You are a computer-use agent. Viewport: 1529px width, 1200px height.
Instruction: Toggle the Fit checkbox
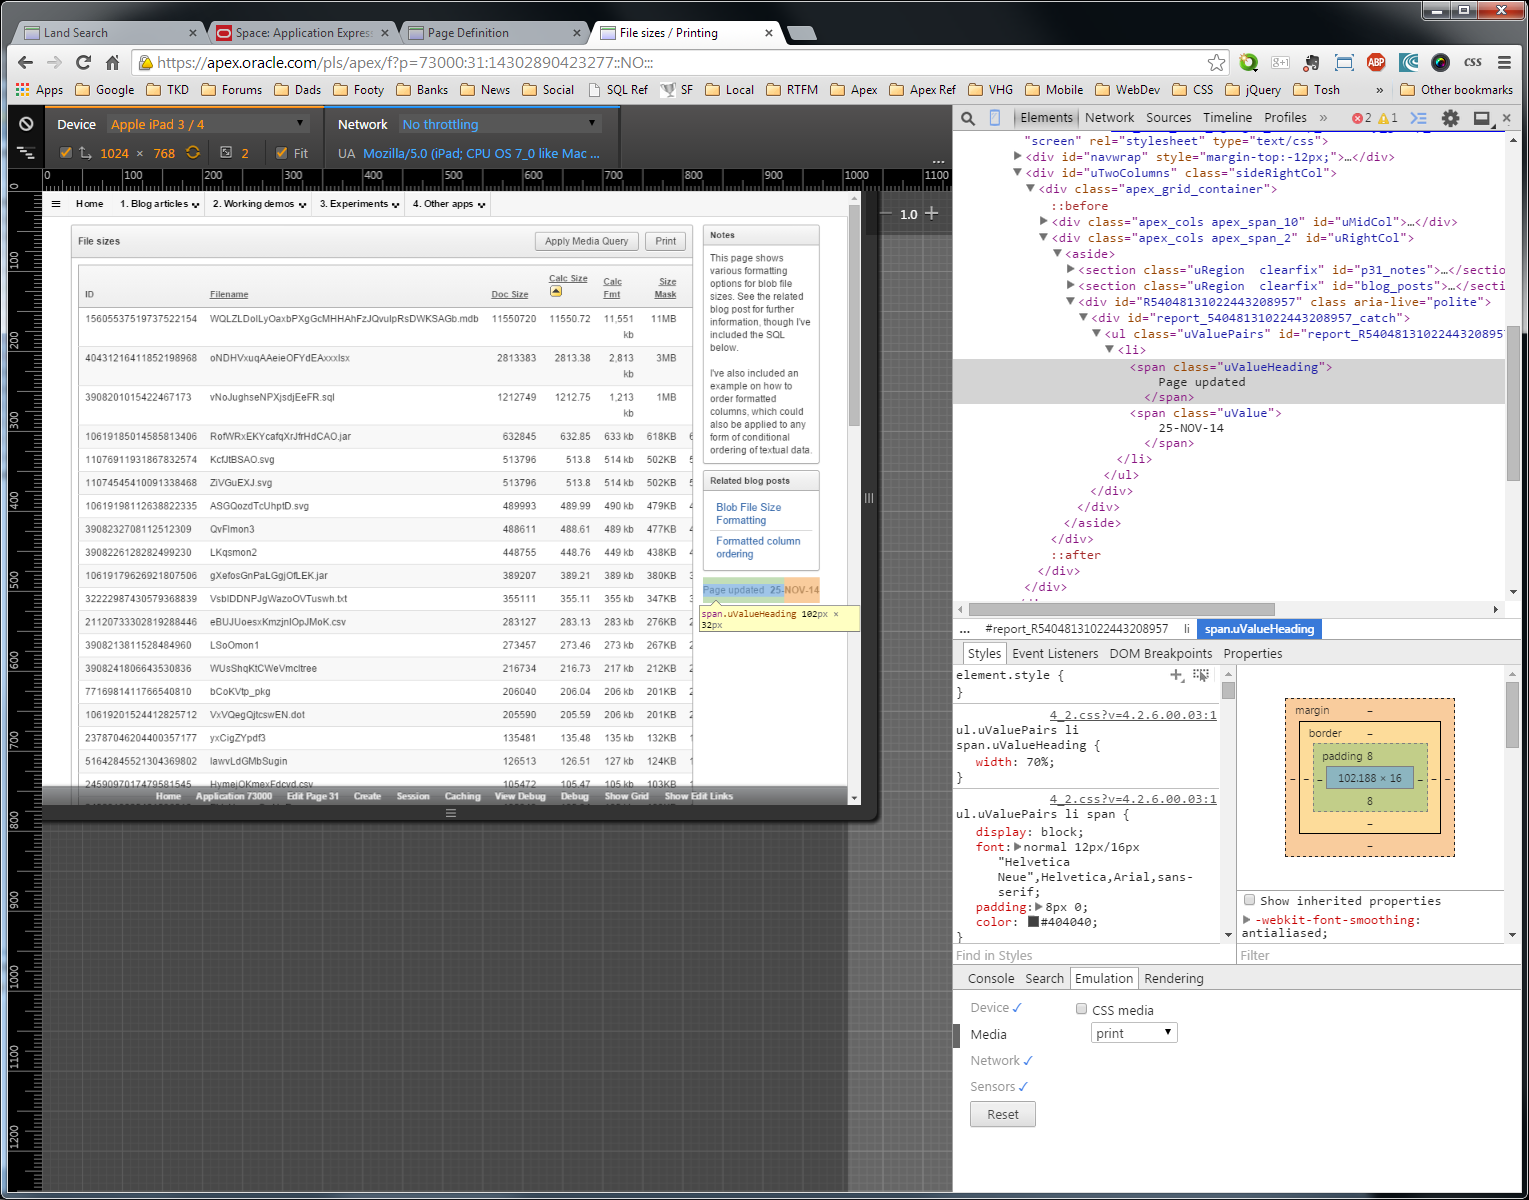tap(282, 153)
